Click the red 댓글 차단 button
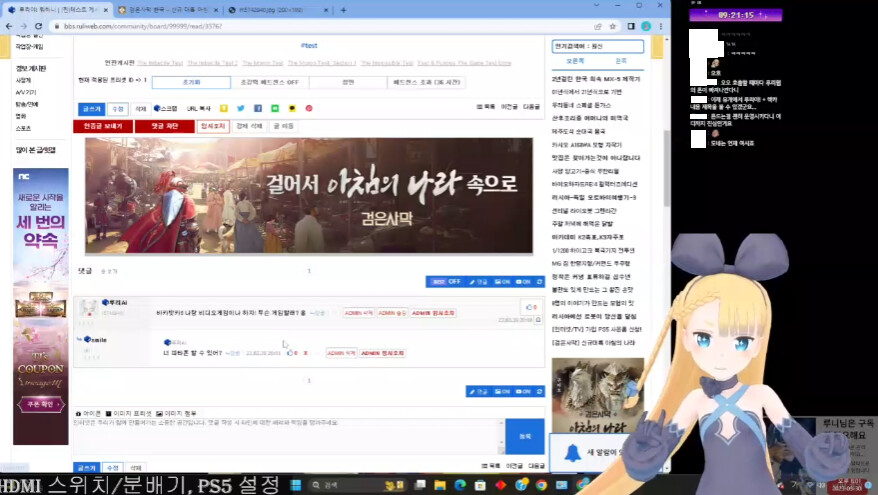The height and width of the screenshot is (495, 878). [x=165, y=126]
